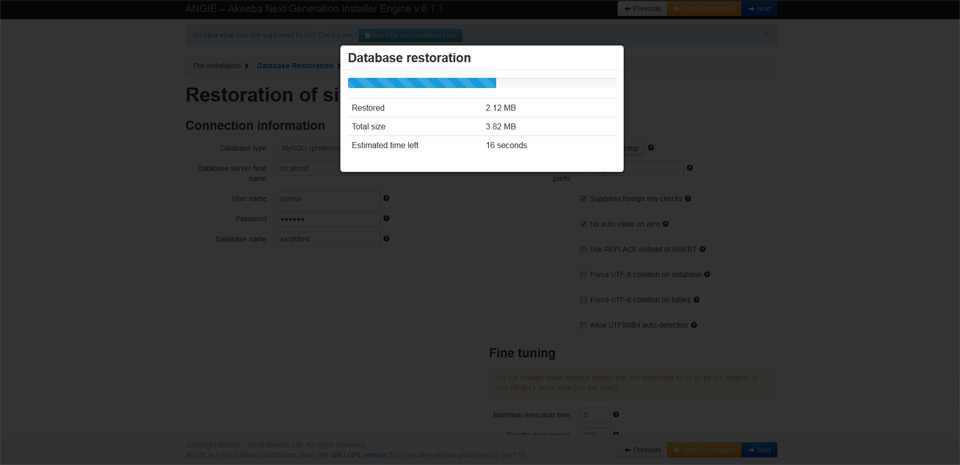
Task: Open the Read the documentation page button
Action: (410, 35)
